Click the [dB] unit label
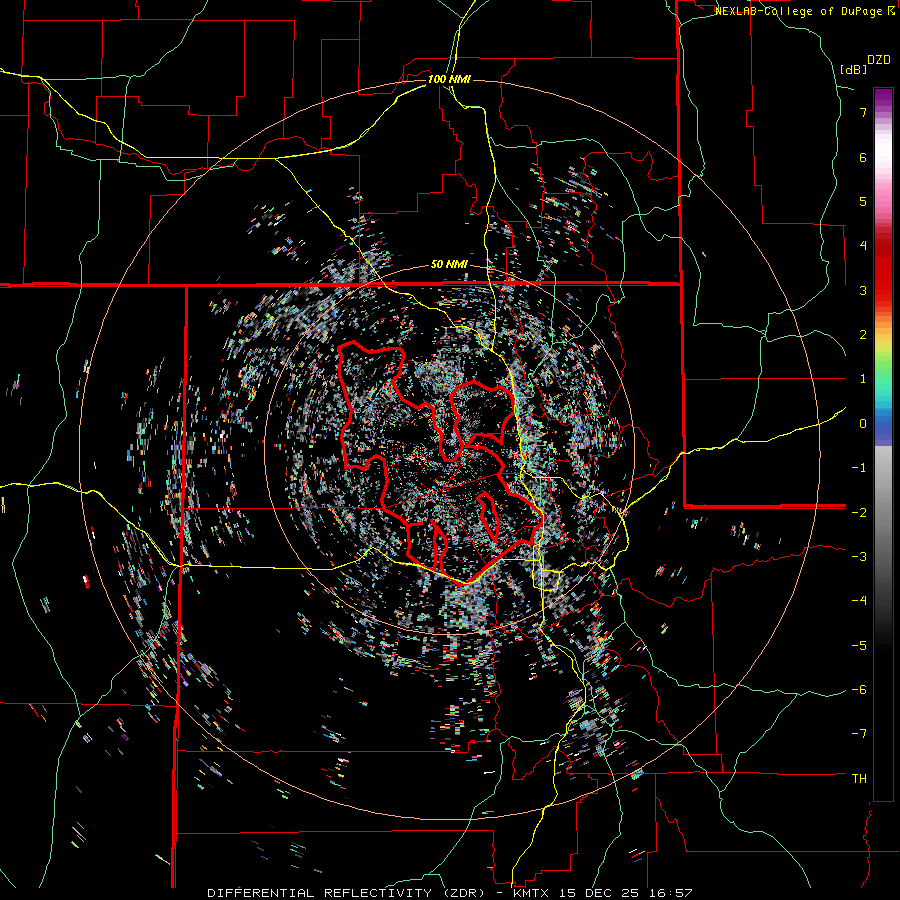The height and width of the screenshot is (900, 900). [854, 69]
